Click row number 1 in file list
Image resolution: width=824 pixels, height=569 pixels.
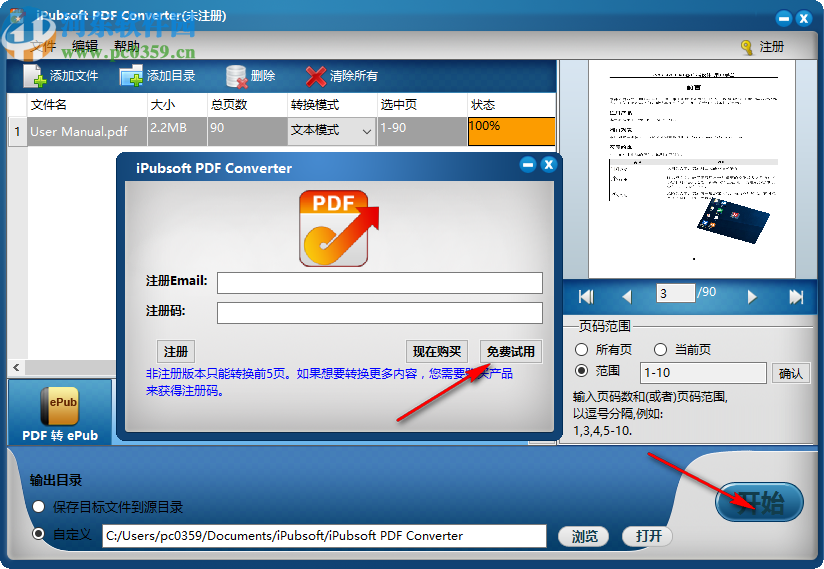17,131
